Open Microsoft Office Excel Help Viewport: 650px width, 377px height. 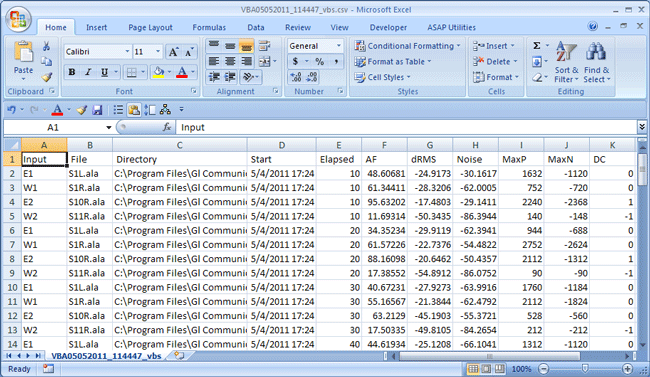(x=593, y=26)
